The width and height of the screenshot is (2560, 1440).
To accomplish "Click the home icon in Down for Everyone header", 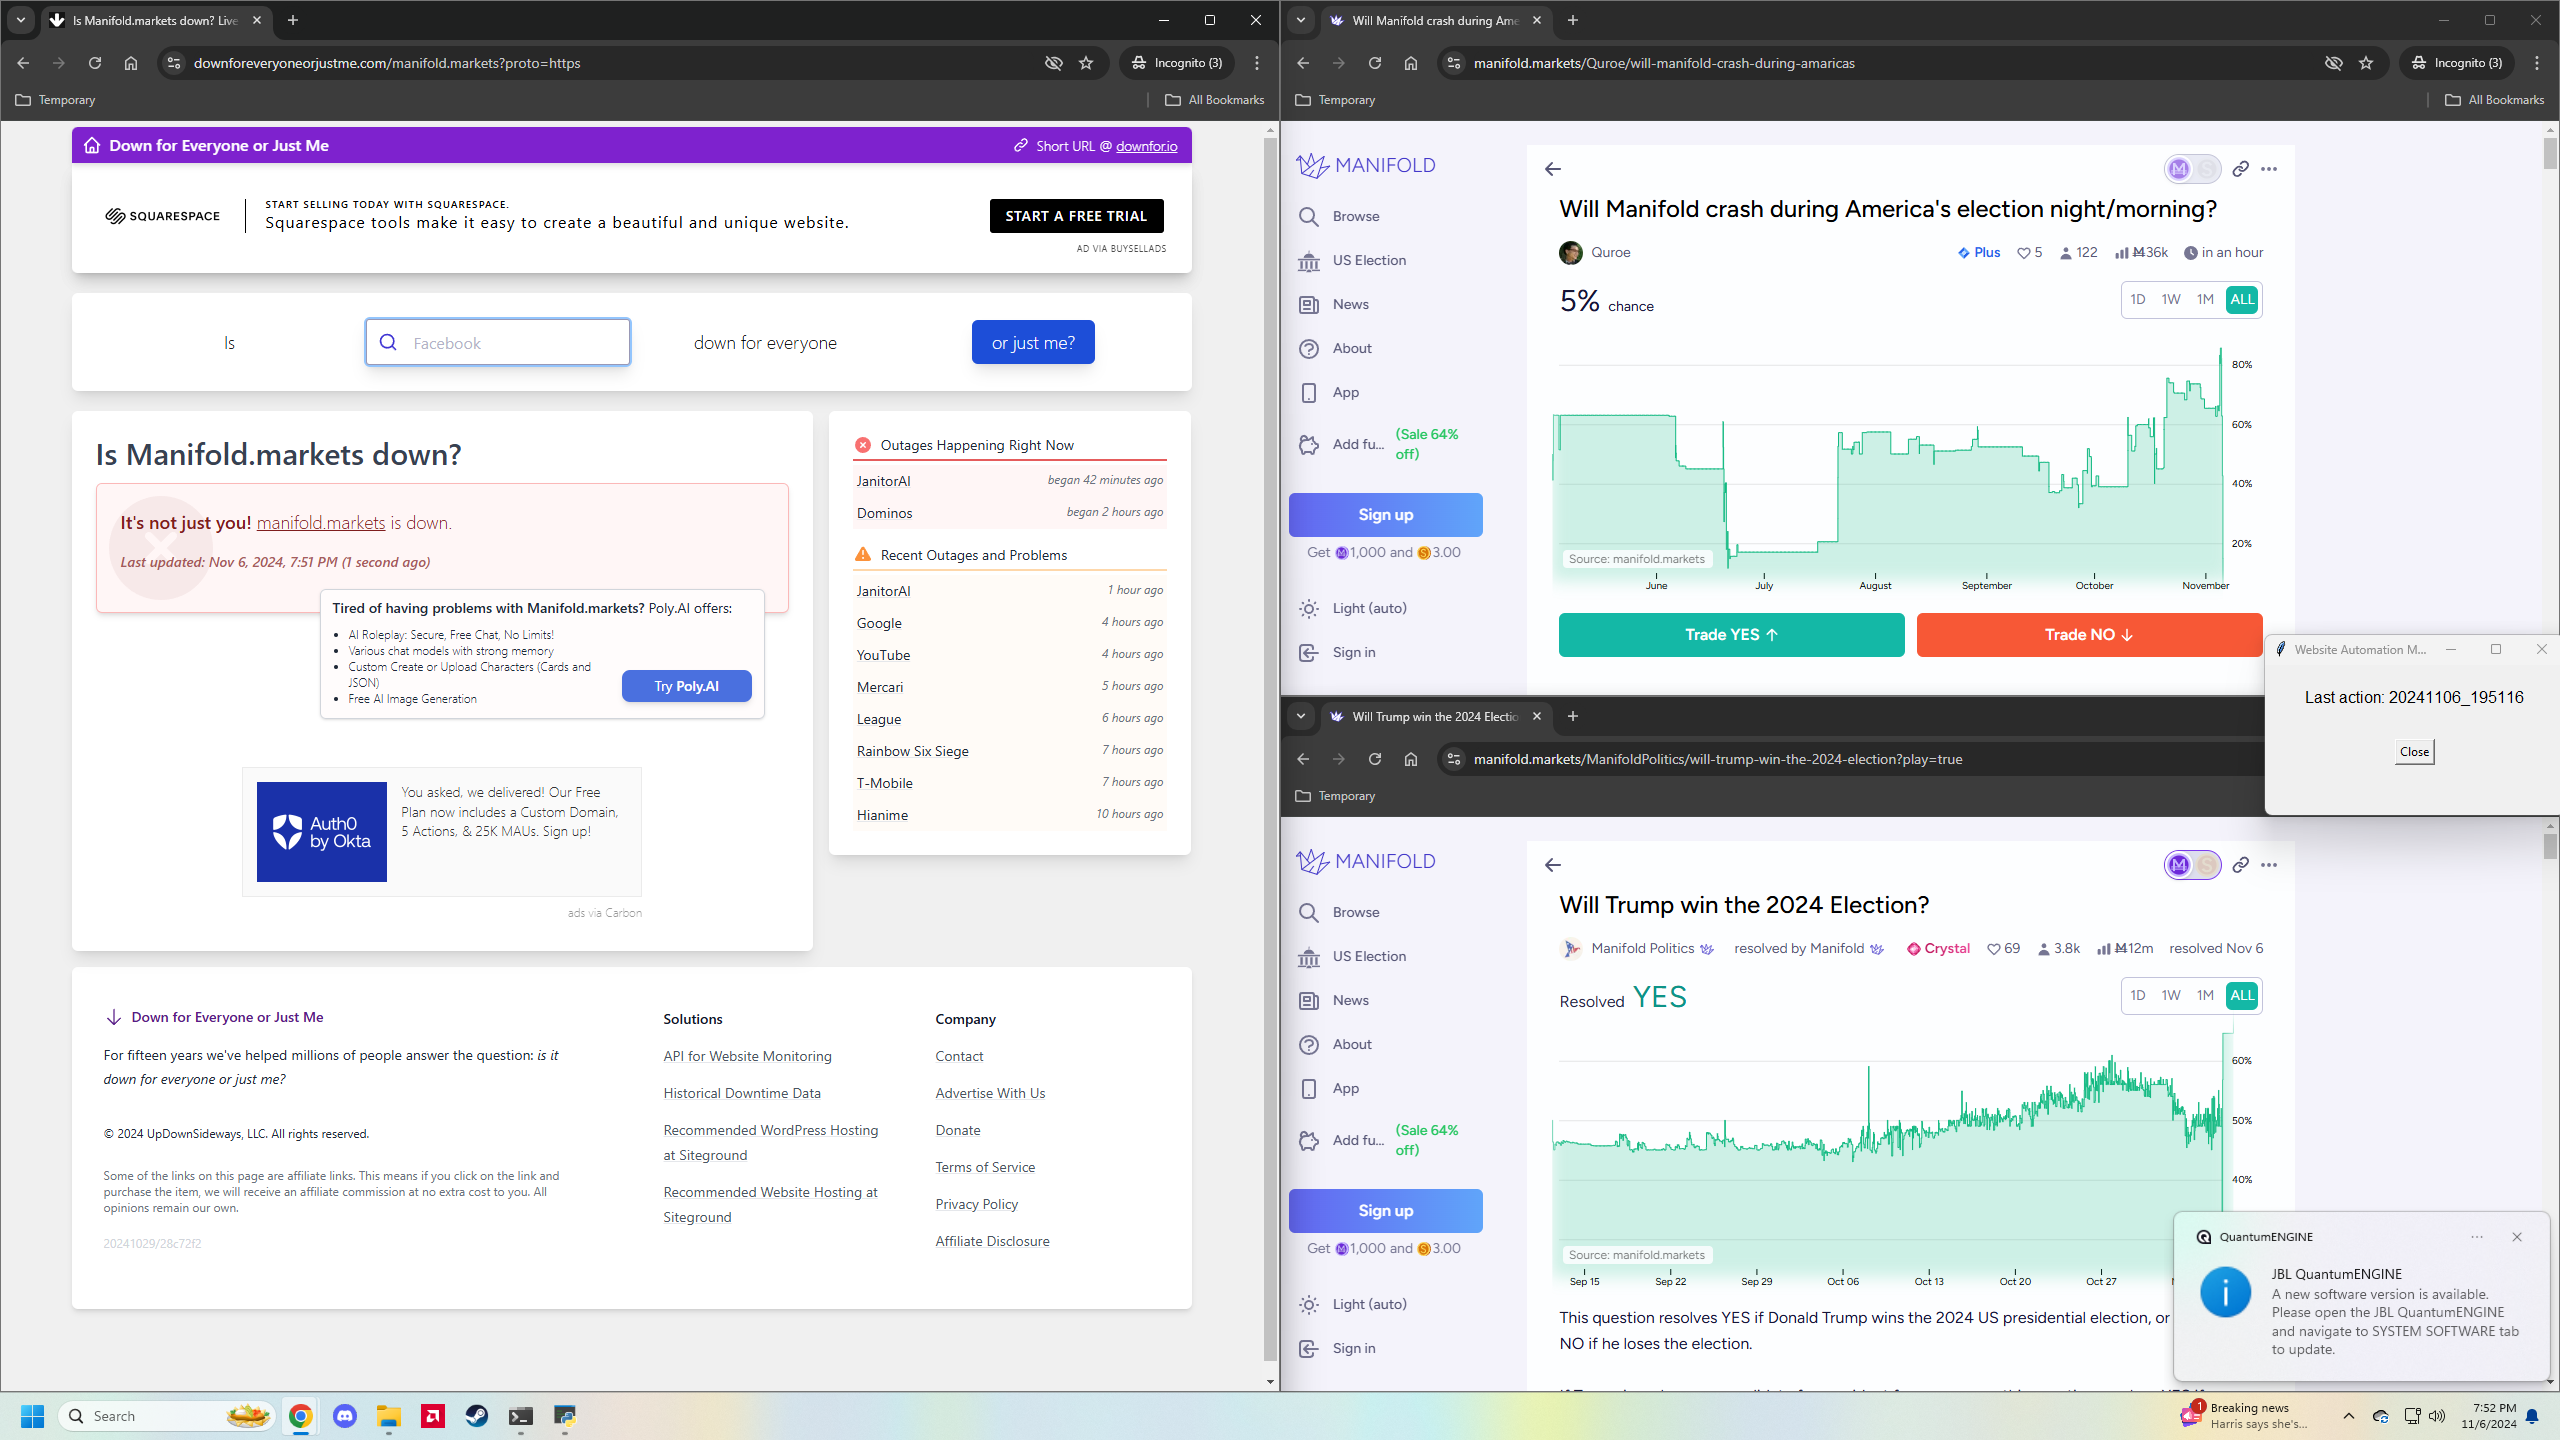I will point(92,146).
